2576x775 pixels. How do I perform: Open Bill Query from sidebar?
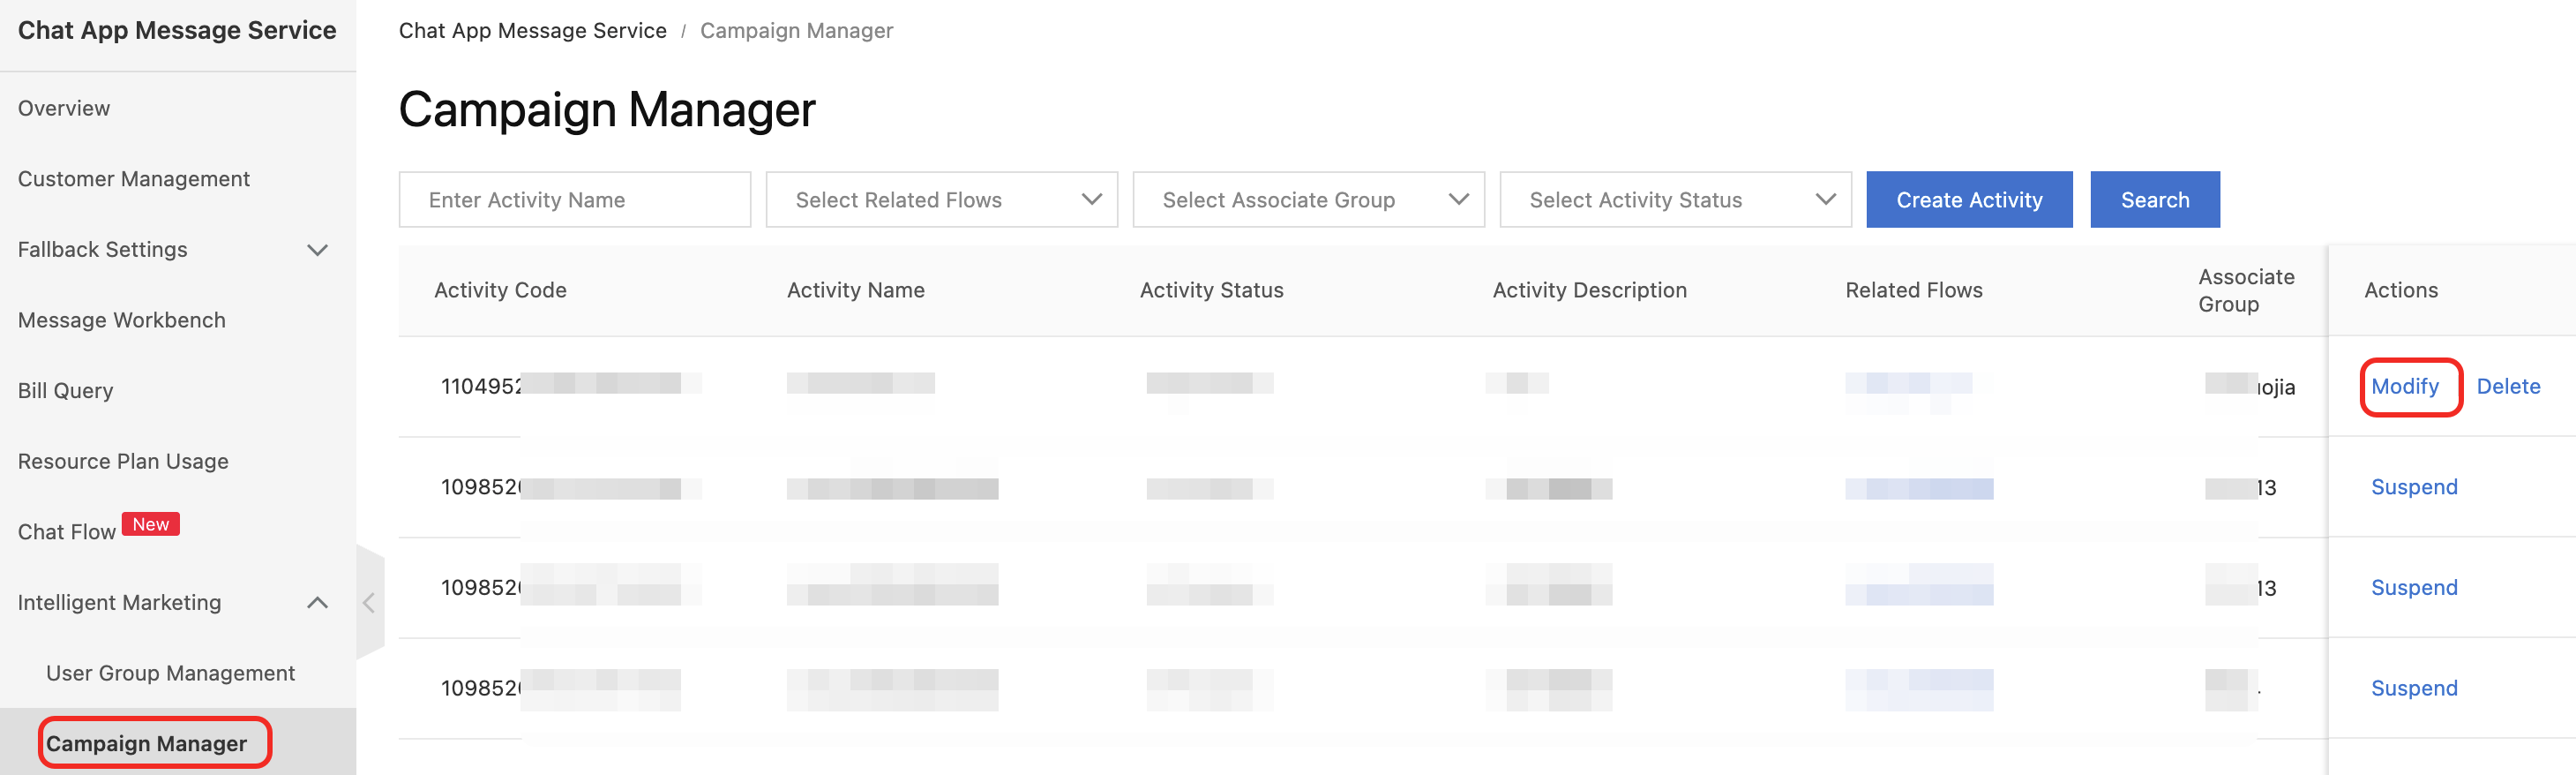(66, 391)
